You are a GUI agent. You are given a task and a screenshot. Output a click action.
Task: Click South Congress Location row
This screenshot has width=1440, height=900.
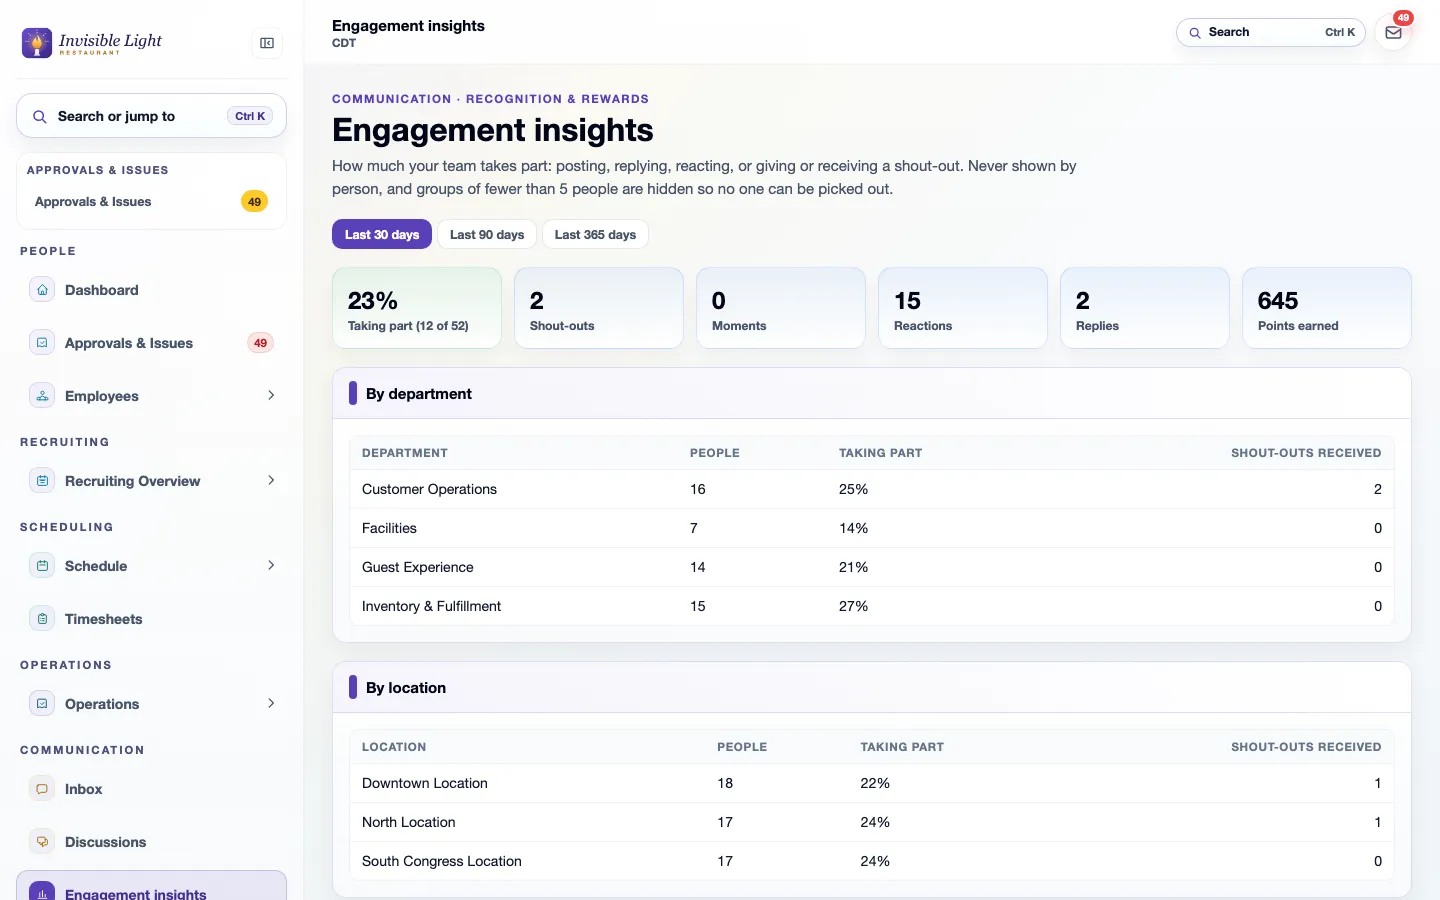(871, 861)
